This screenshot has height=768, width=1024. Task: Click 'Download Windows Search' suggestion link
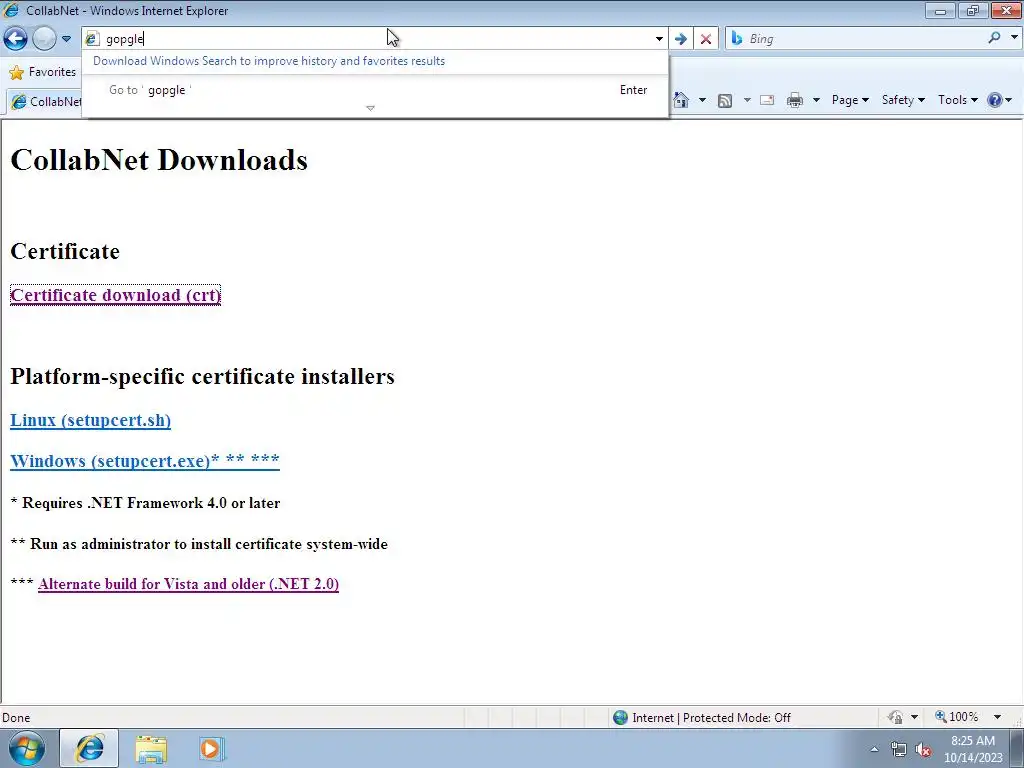point(269,61)
